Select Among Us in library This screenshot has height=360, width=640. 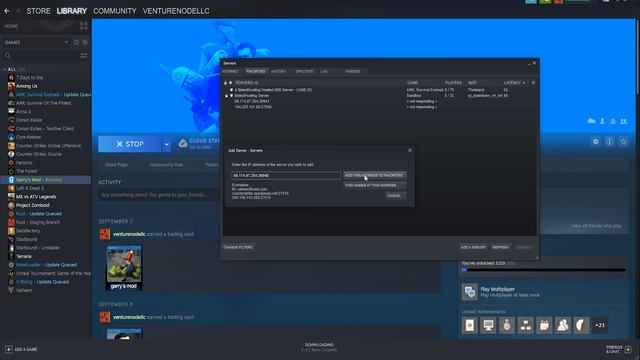[27, 86]
